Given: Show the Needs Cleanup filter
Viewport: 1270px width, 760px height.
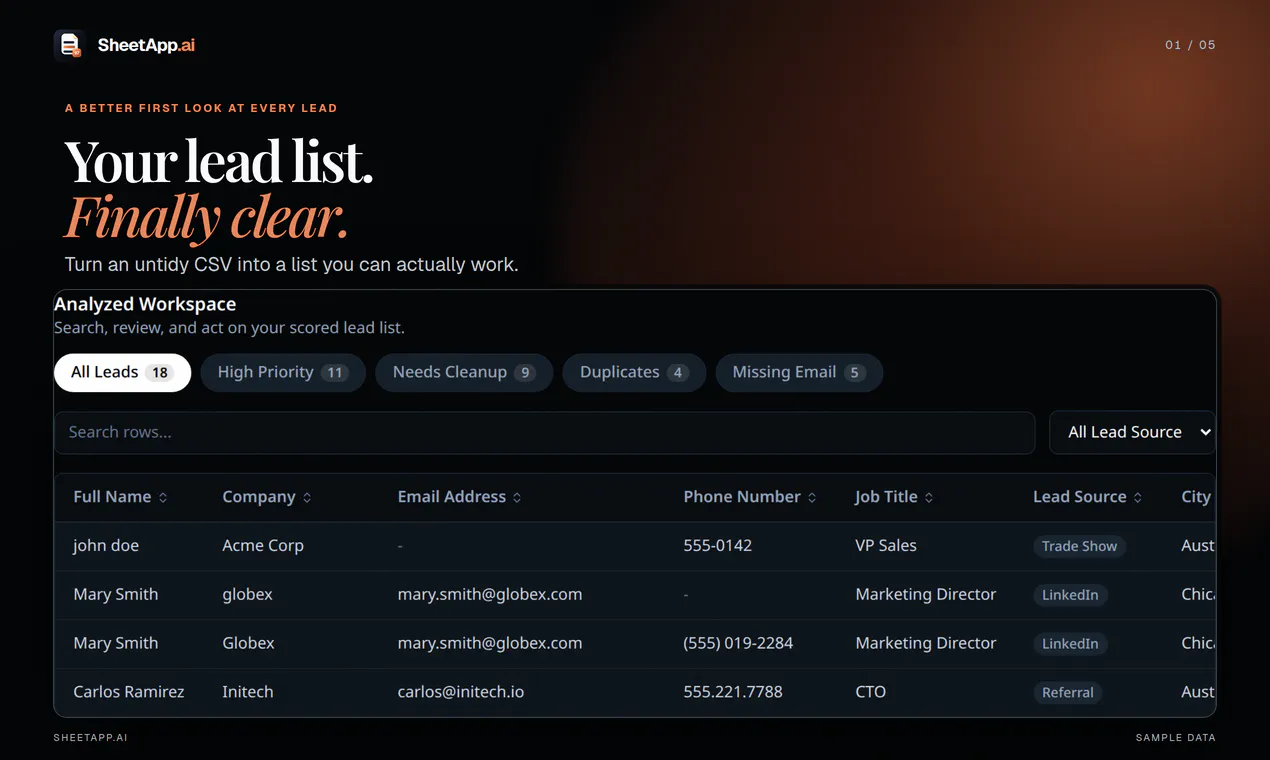Looking at the screenshot, I should pos(464,372).
